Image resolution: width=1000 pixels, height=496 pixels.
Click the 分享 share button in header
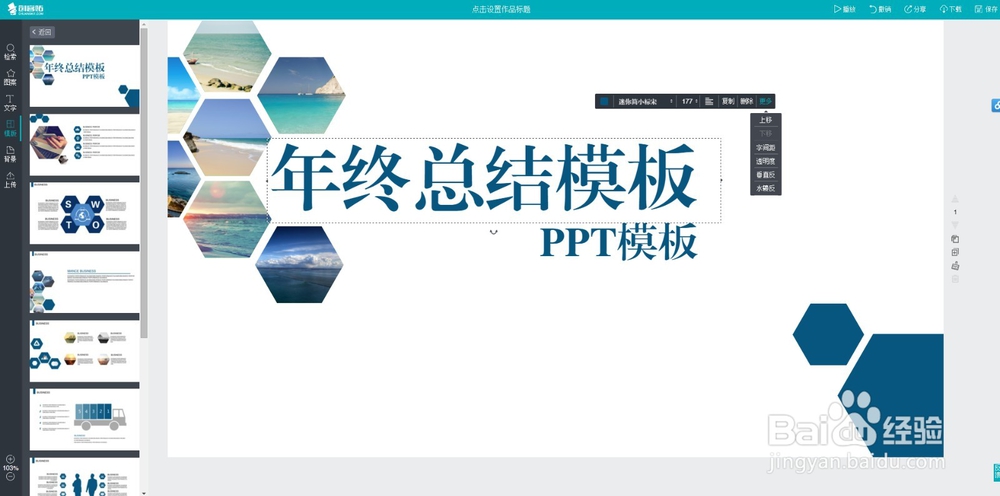pyautogui.click(x=915, y=9)
